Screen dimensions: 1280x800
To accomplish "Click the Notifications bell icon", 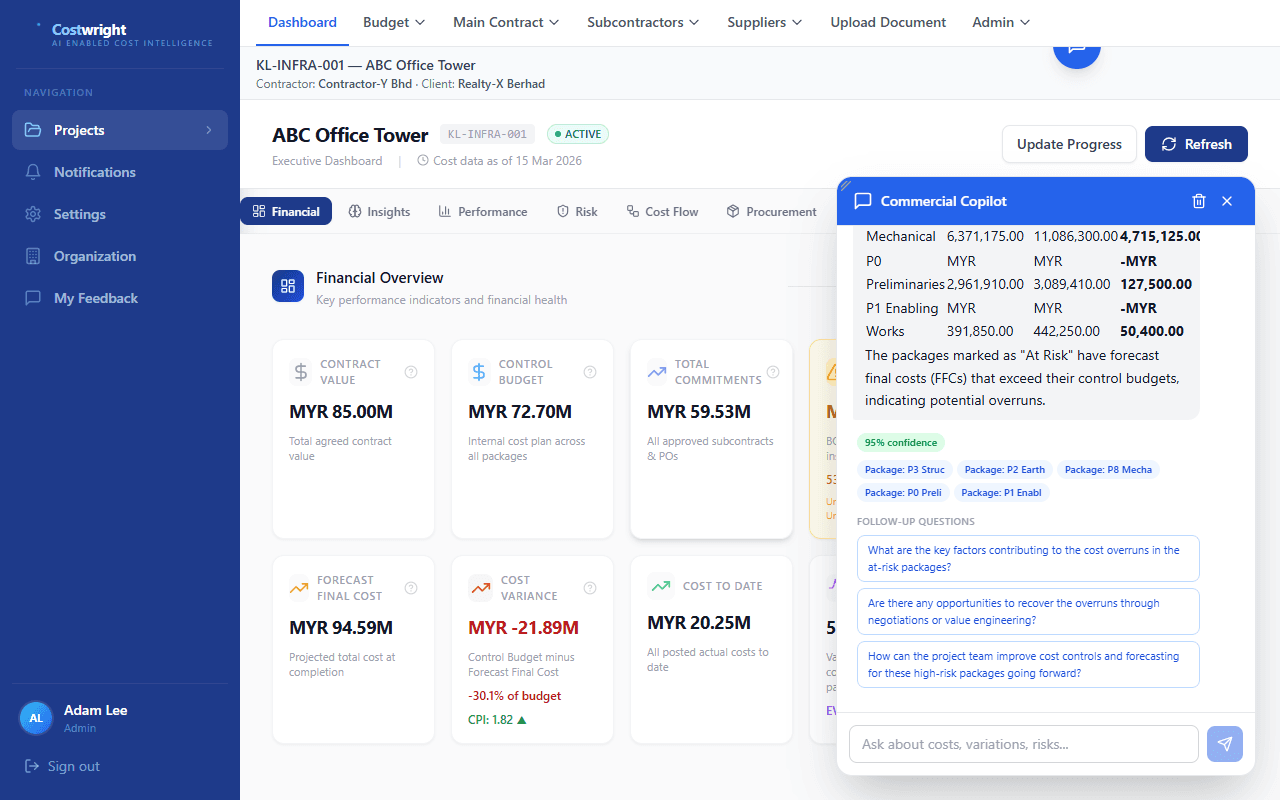I will [33, 172].
